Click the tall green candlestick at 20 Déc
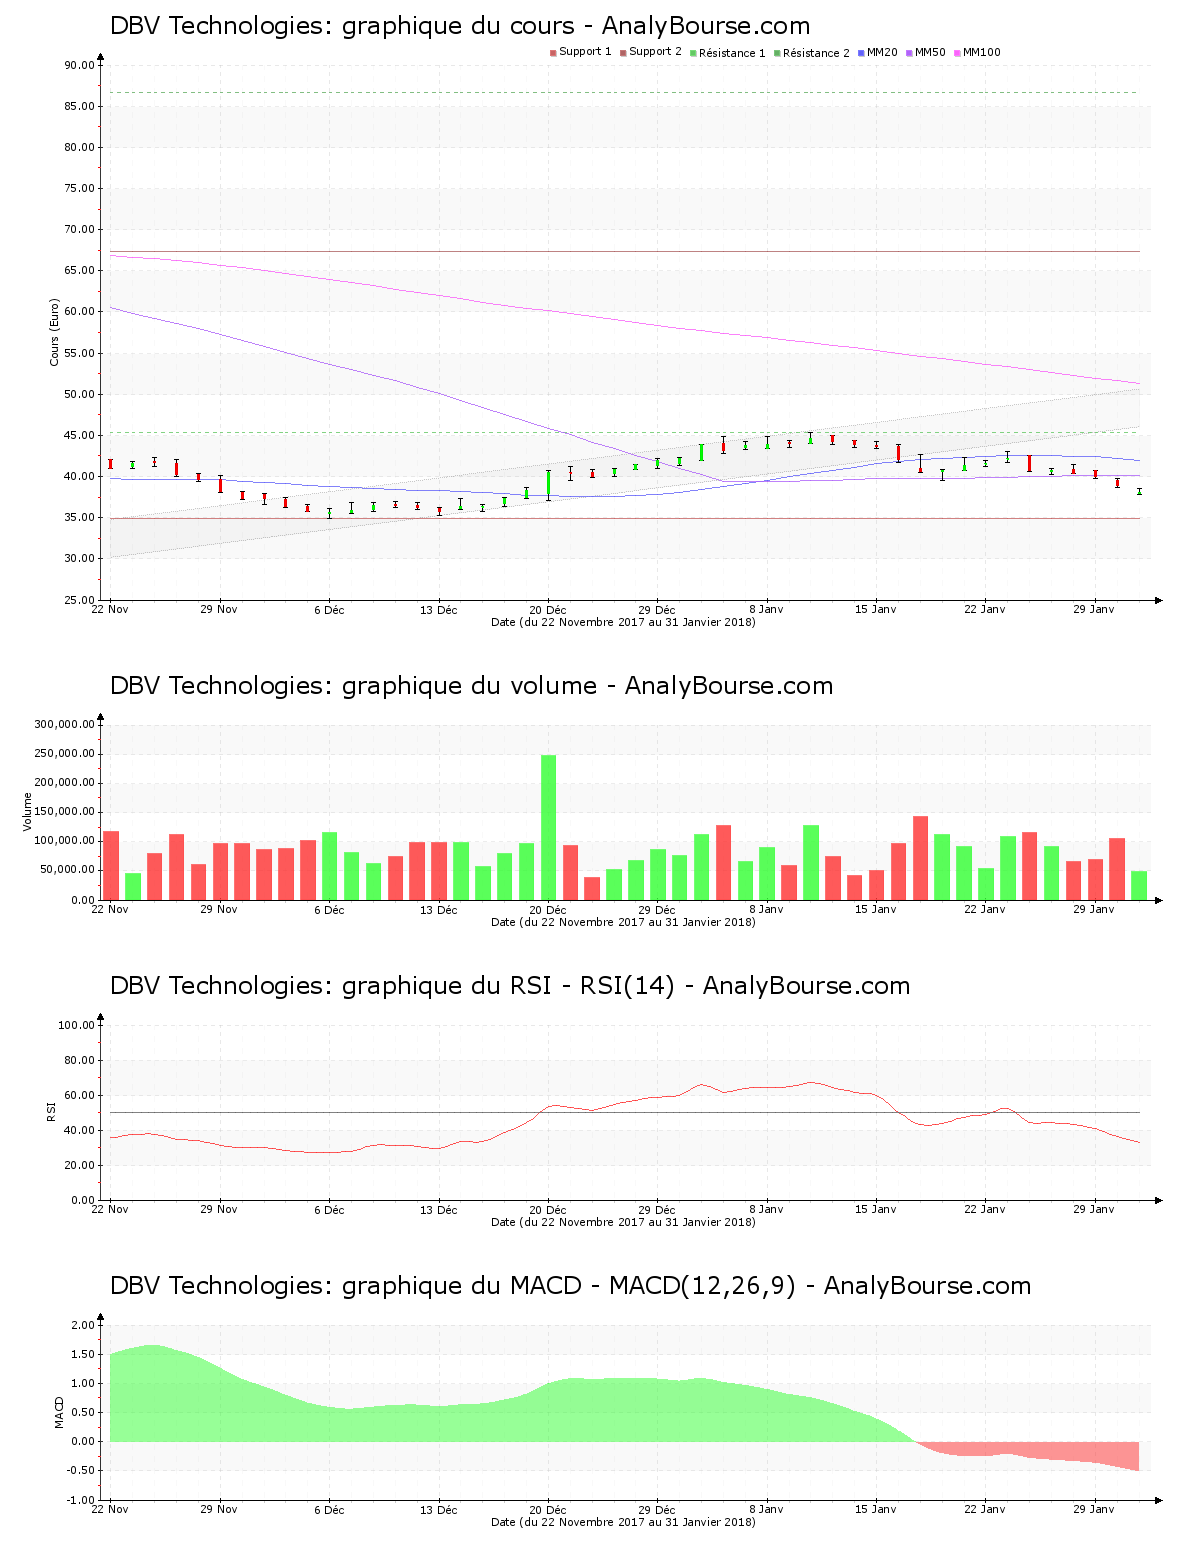 tap(548, 483)
